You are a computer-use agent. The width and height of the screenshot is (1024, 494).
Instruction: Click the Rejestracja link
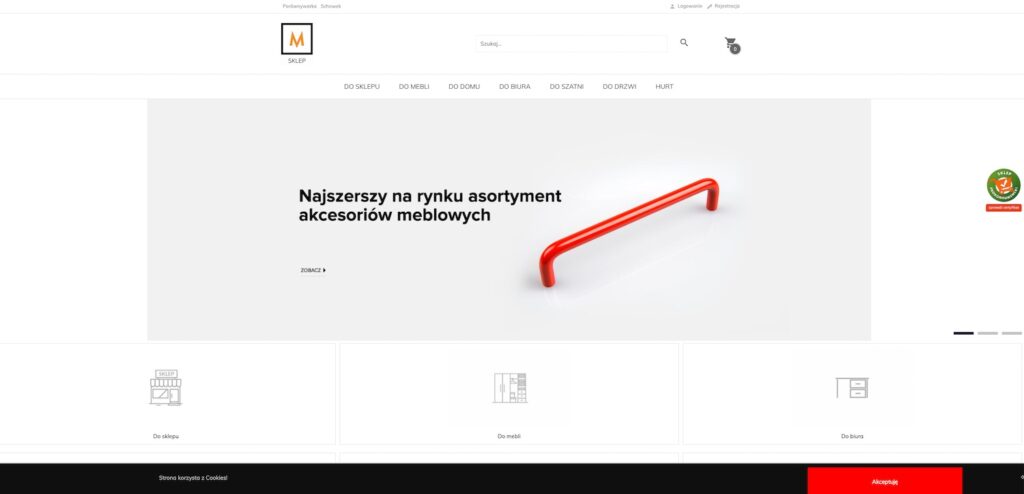(724, 6)
